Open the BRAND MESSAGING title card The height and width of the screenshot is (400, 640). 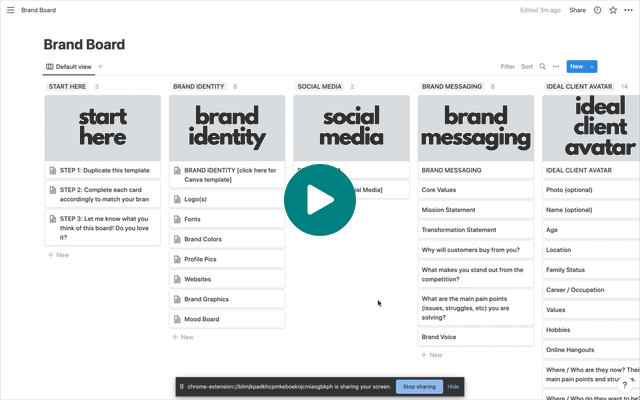[476, 170]
